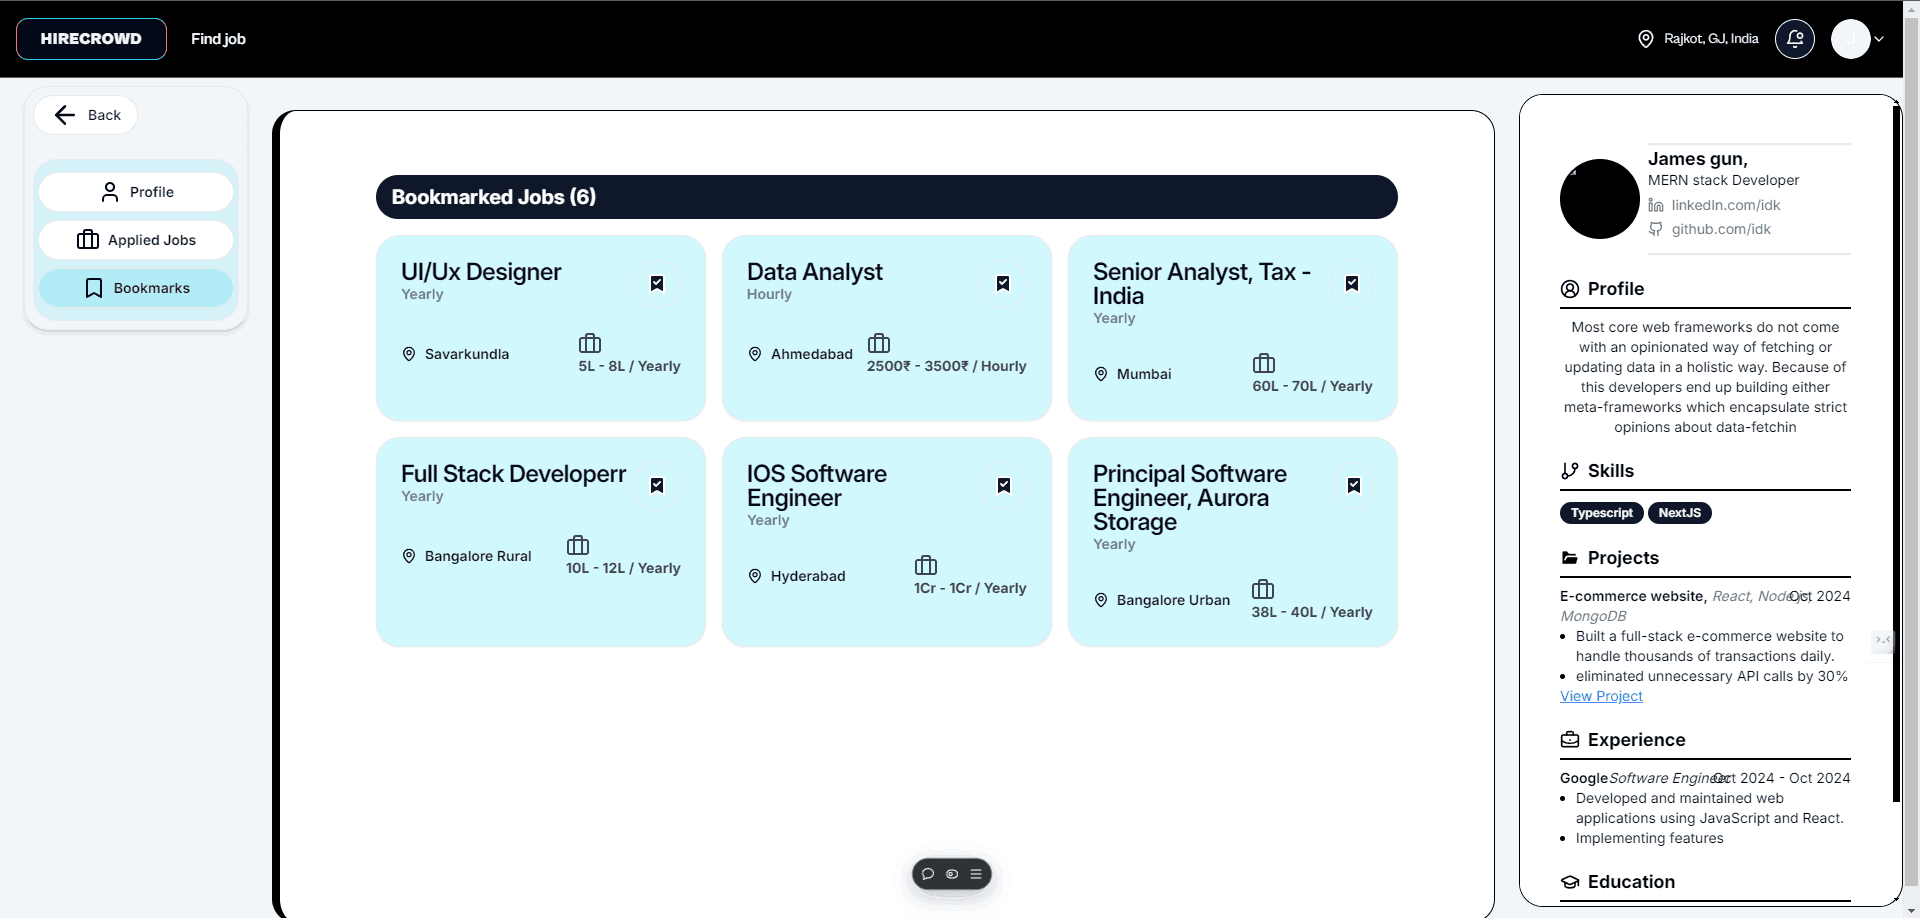Follow the View Project link

pos(1601,696)
